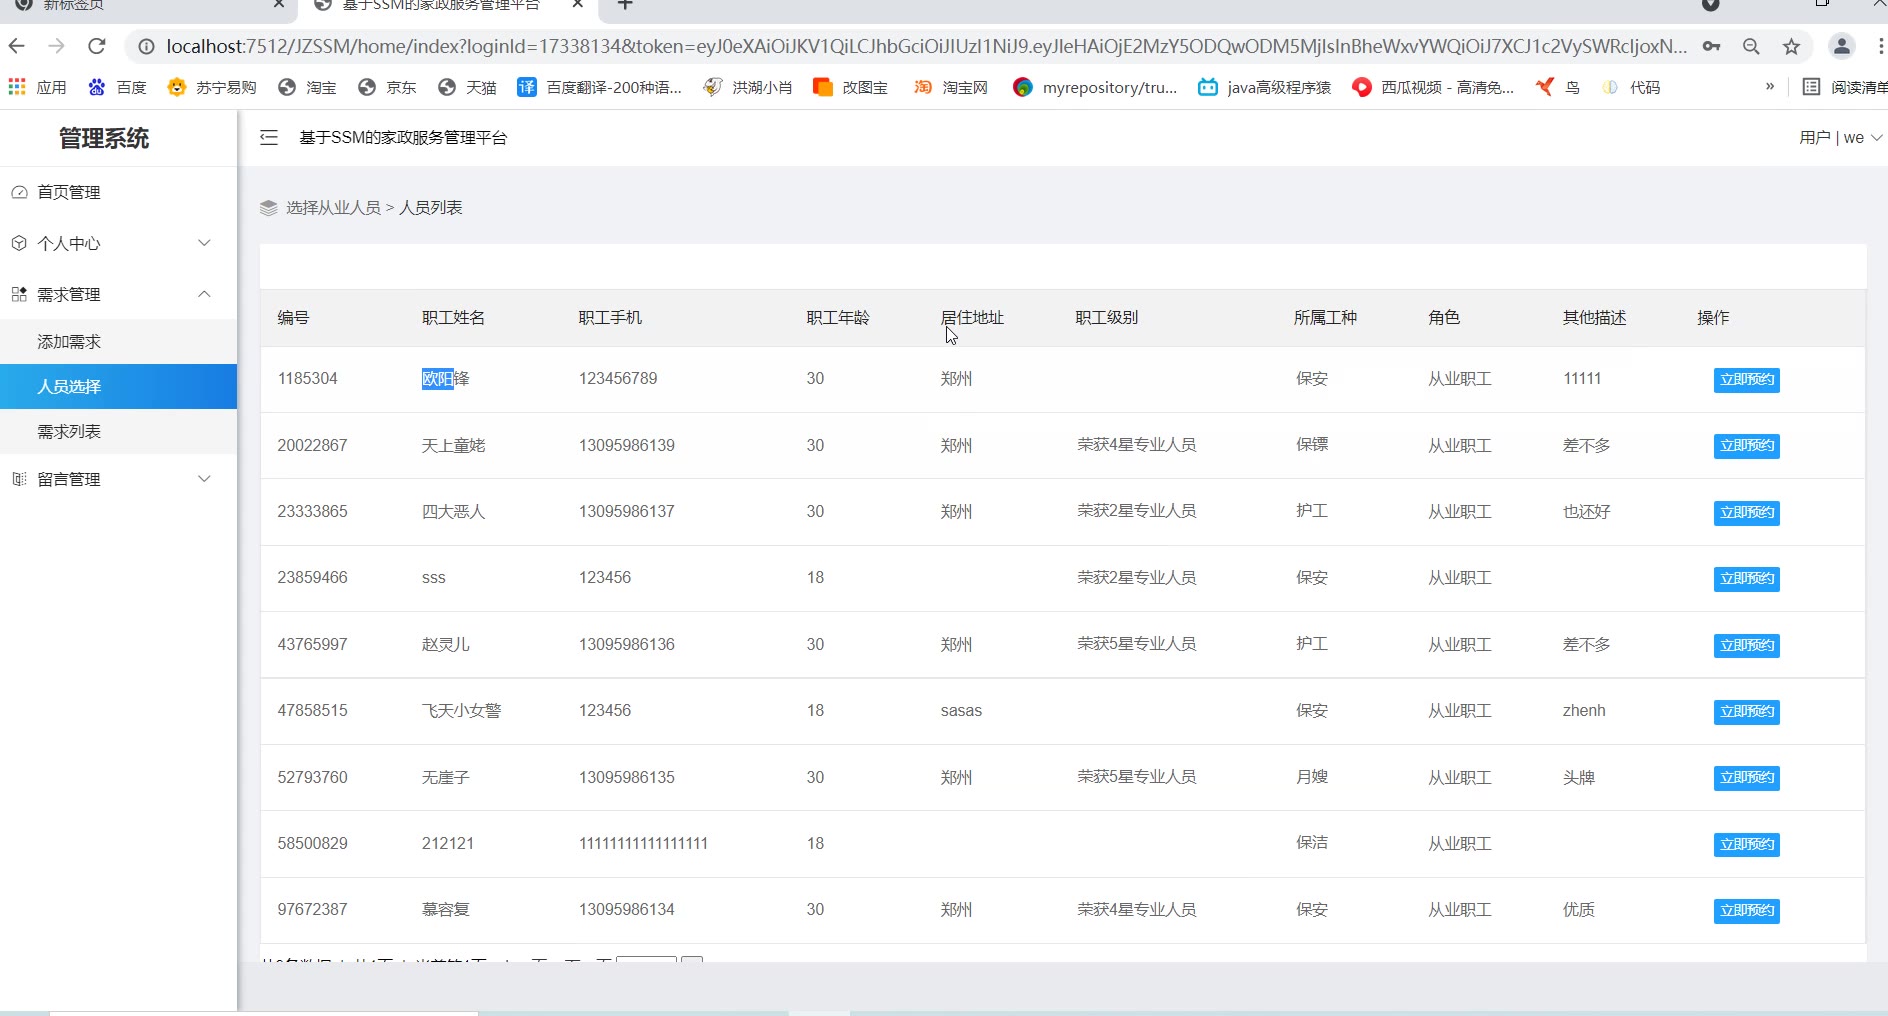The height and width of the screenshot is (1016, 1888).
Task: Bookmark this page with star icon
Action: (1791, 46)
